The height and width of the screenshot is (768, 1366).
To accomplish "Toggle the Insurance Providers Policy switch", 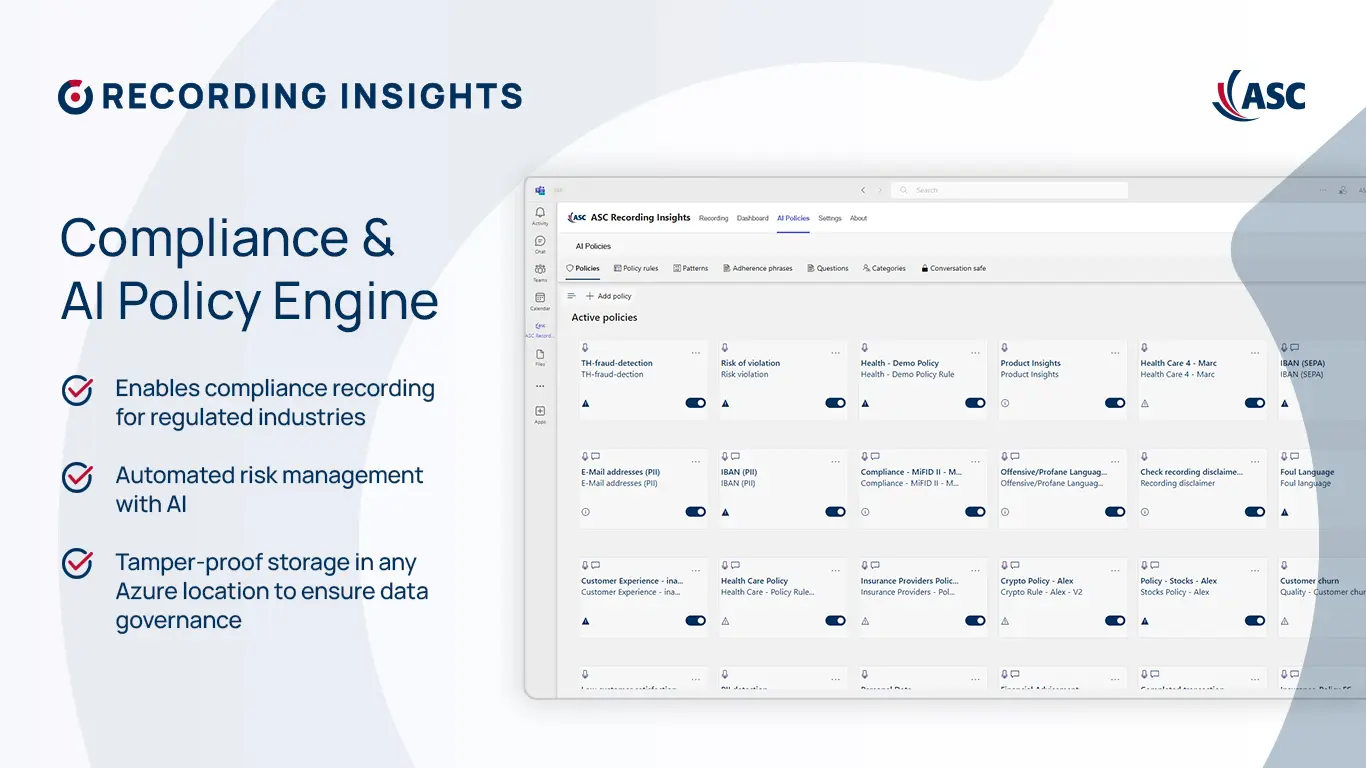I will point(975,621).
